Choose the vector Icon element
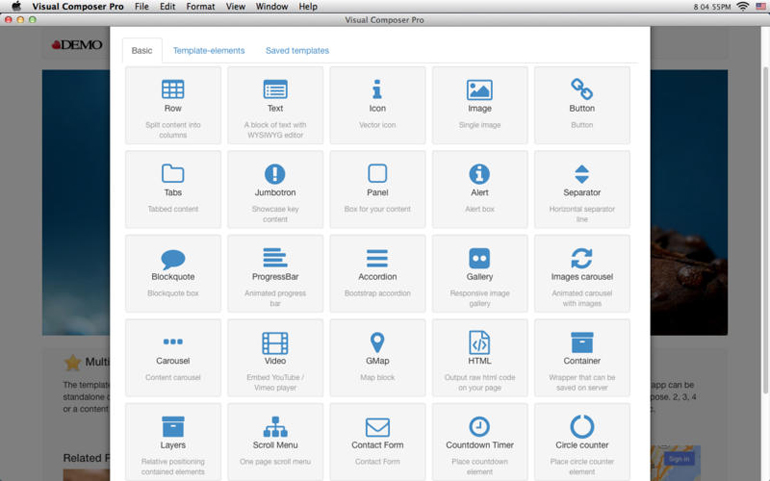This screenshot has width=770, height=481. (377, 89)
